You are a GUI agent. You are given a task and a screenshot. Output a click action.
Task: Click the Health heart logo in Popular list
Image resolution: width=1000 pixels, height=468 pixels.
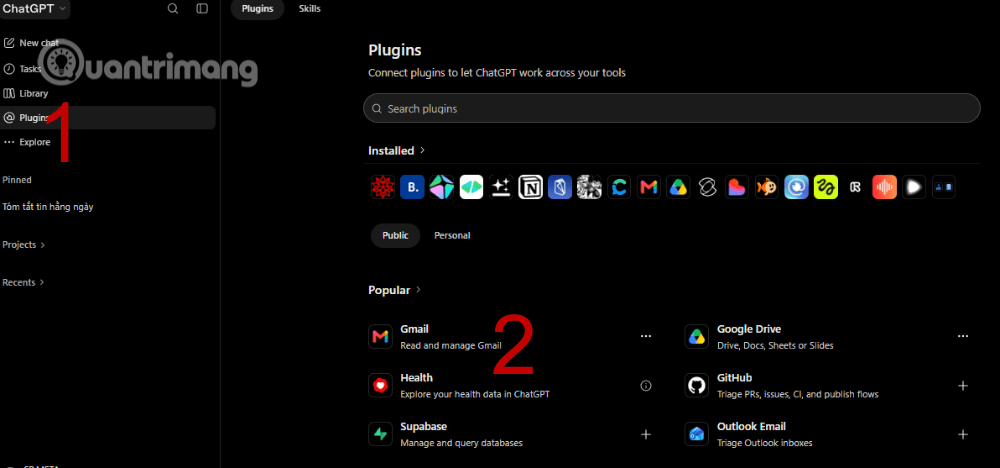pyautogui.click(x=380, y=385)
